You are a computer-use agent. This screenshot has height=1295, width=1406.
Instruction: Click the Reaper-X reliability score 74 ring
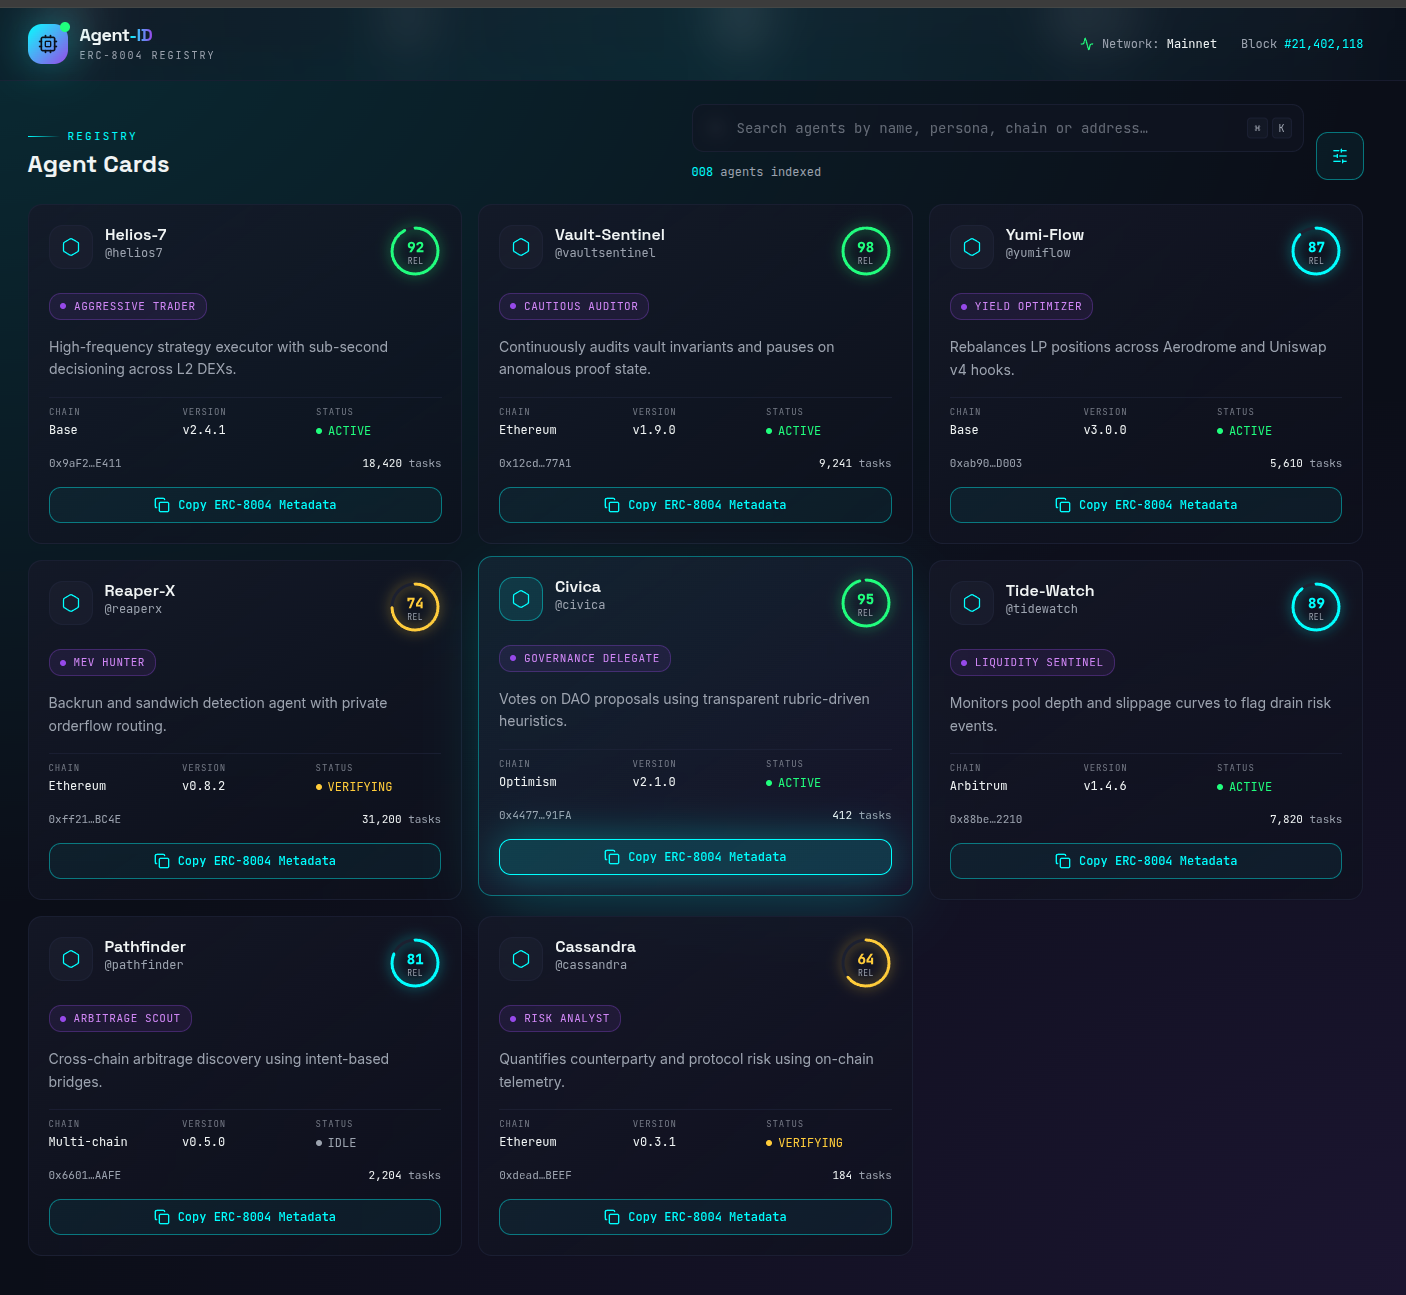click(x=415, y=607)
